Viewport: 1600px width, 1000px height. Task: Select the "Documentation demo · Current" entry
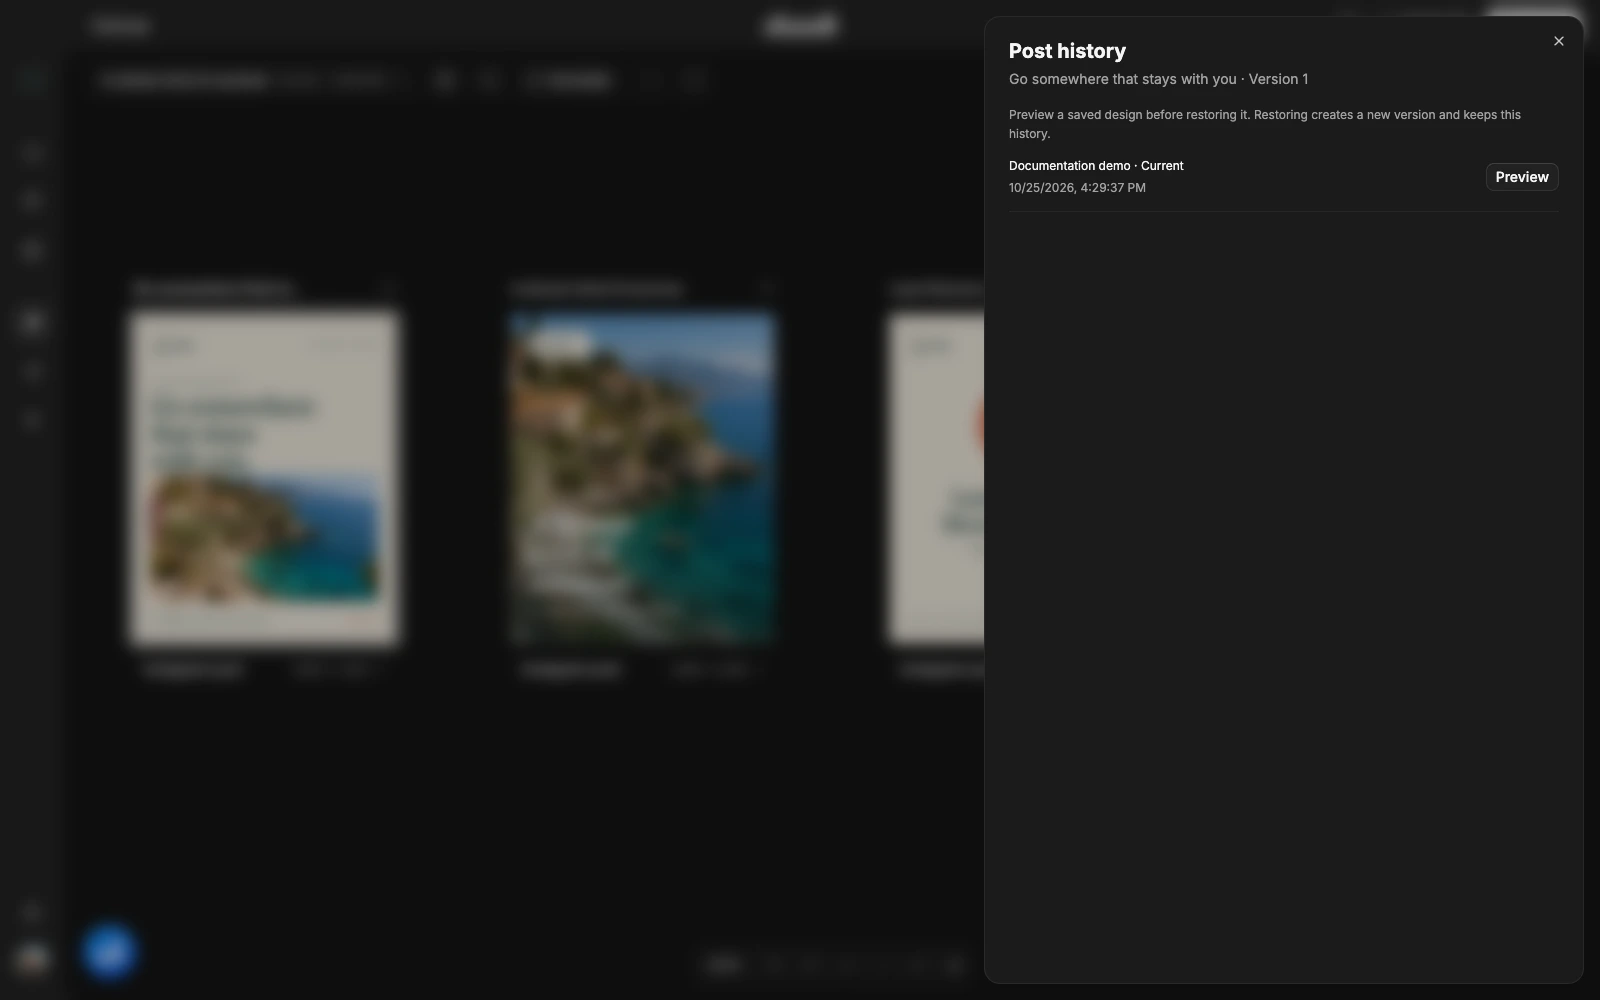[x=1096, y=166]
